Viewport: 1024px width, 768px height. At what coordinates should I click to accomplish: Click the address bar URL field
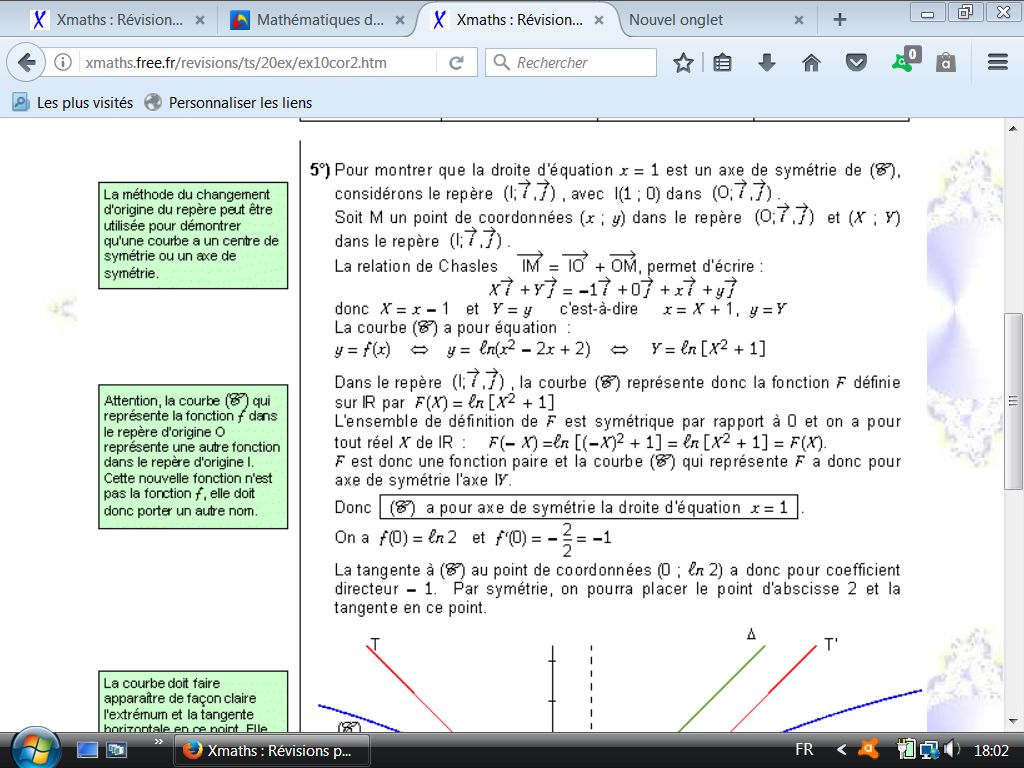pyautogui.click(x=258, y=63)
